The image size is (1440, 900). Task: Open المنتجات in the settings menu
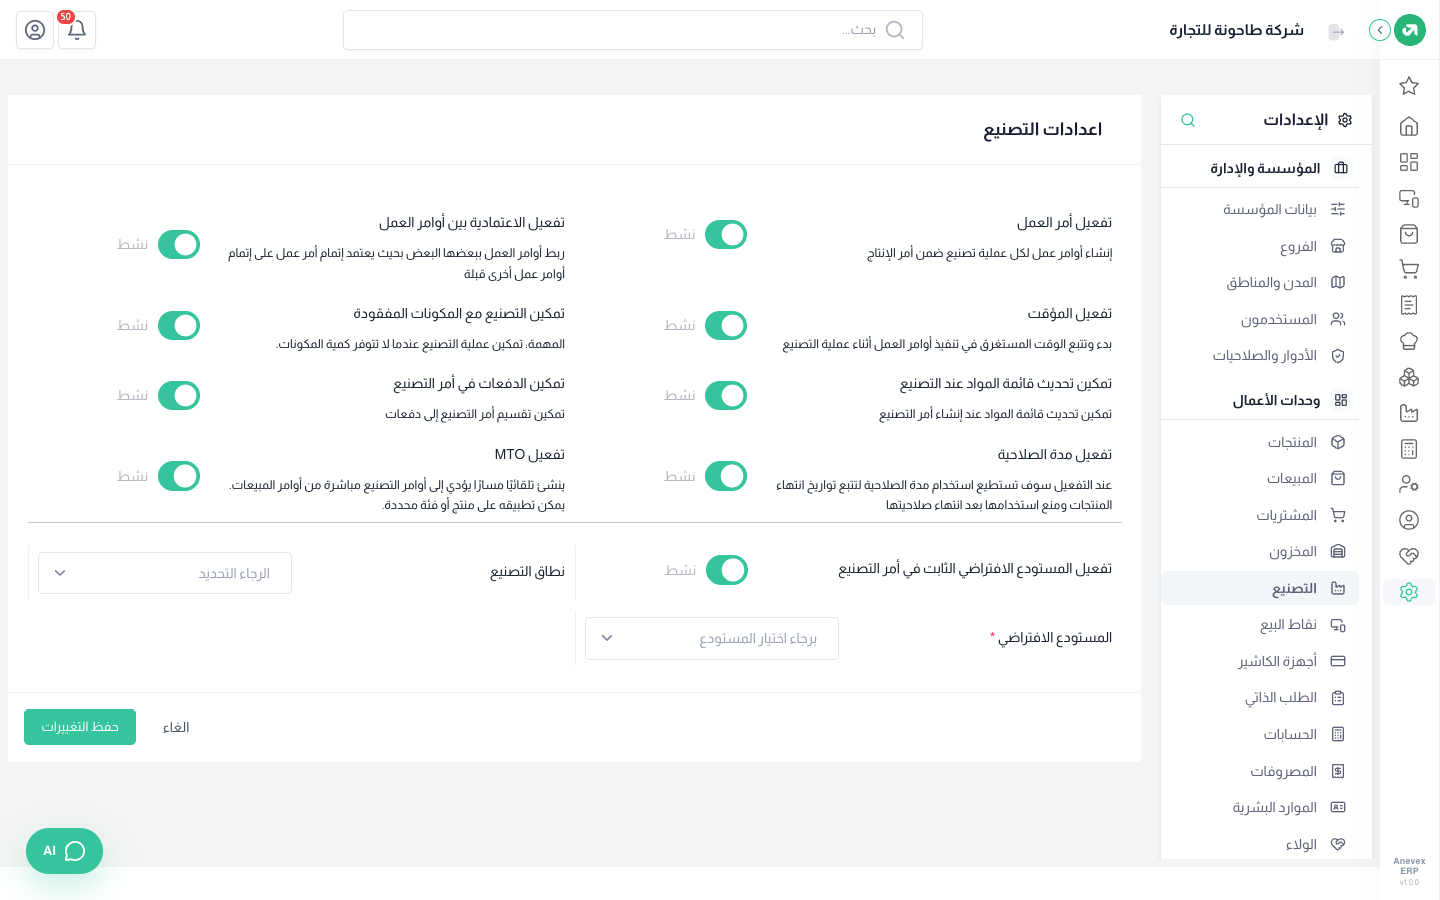pos(1260,442)
